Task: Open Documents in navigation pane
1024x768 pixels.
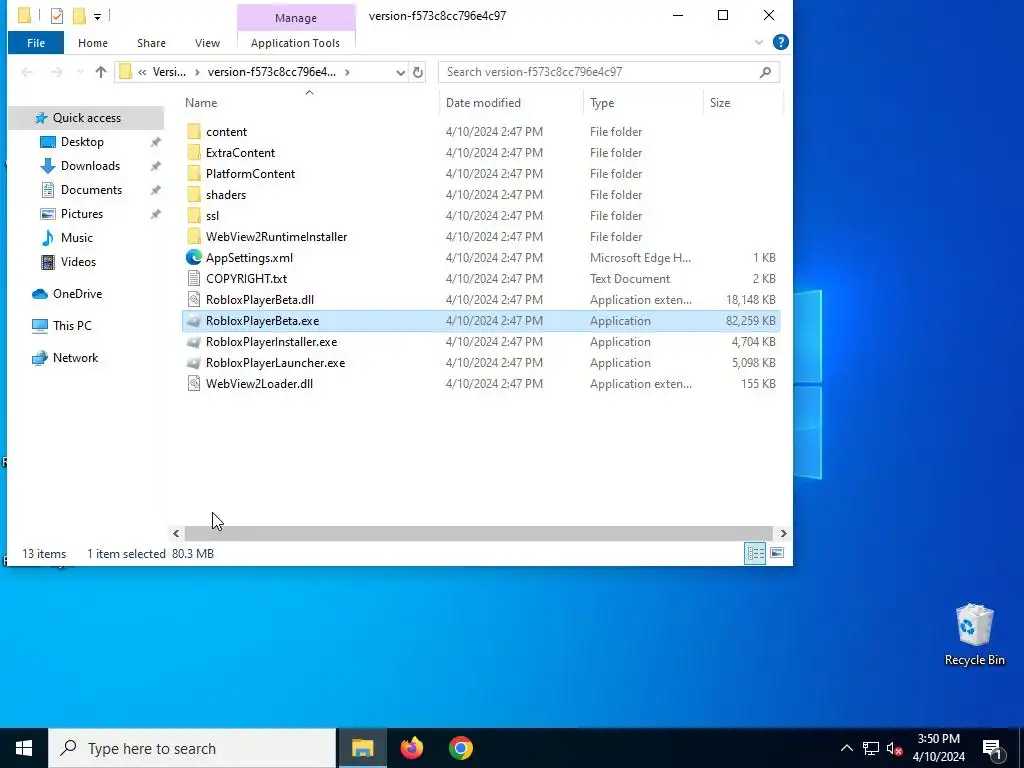Action: [x=91, y=190]
